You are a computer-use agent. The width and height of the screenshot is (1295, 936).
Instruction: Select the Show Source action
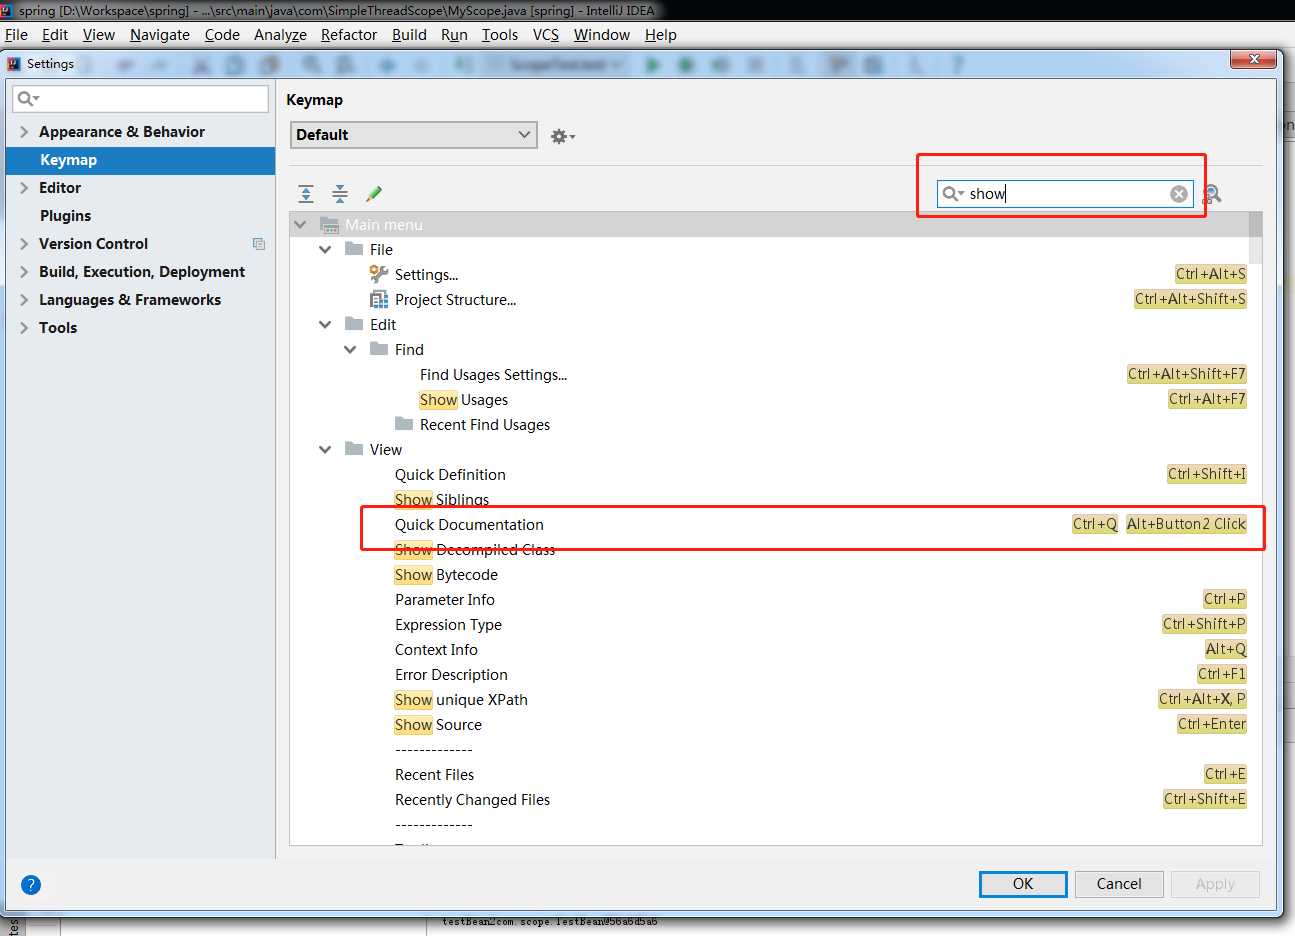438,725
